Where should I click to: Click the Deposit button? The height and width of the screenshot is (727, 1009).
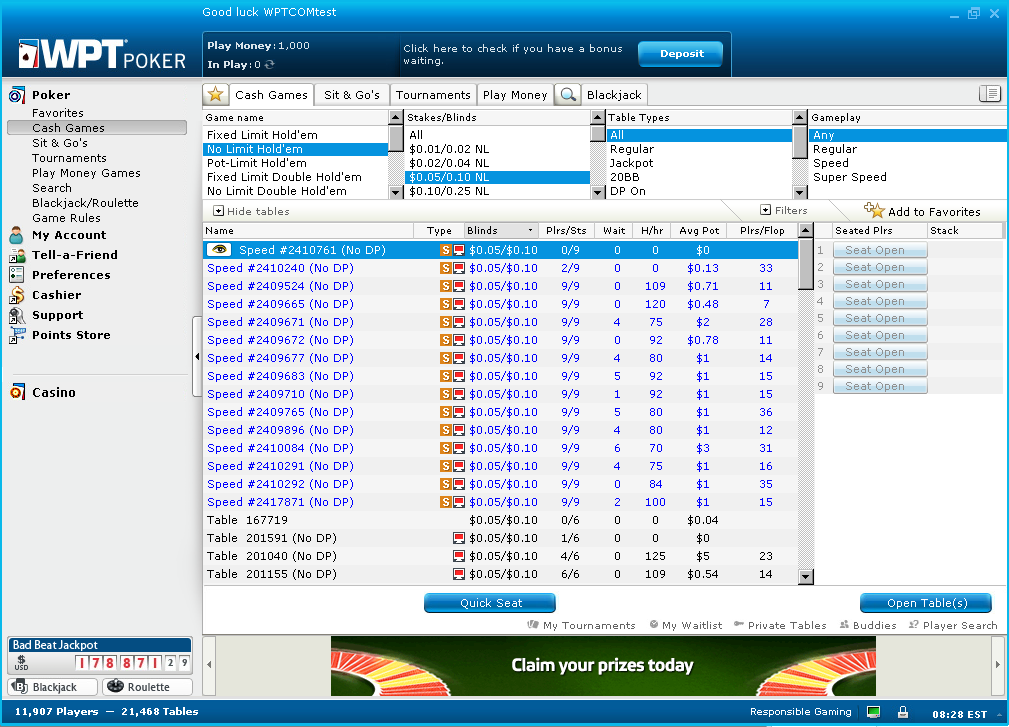click(x=681, y=54)
